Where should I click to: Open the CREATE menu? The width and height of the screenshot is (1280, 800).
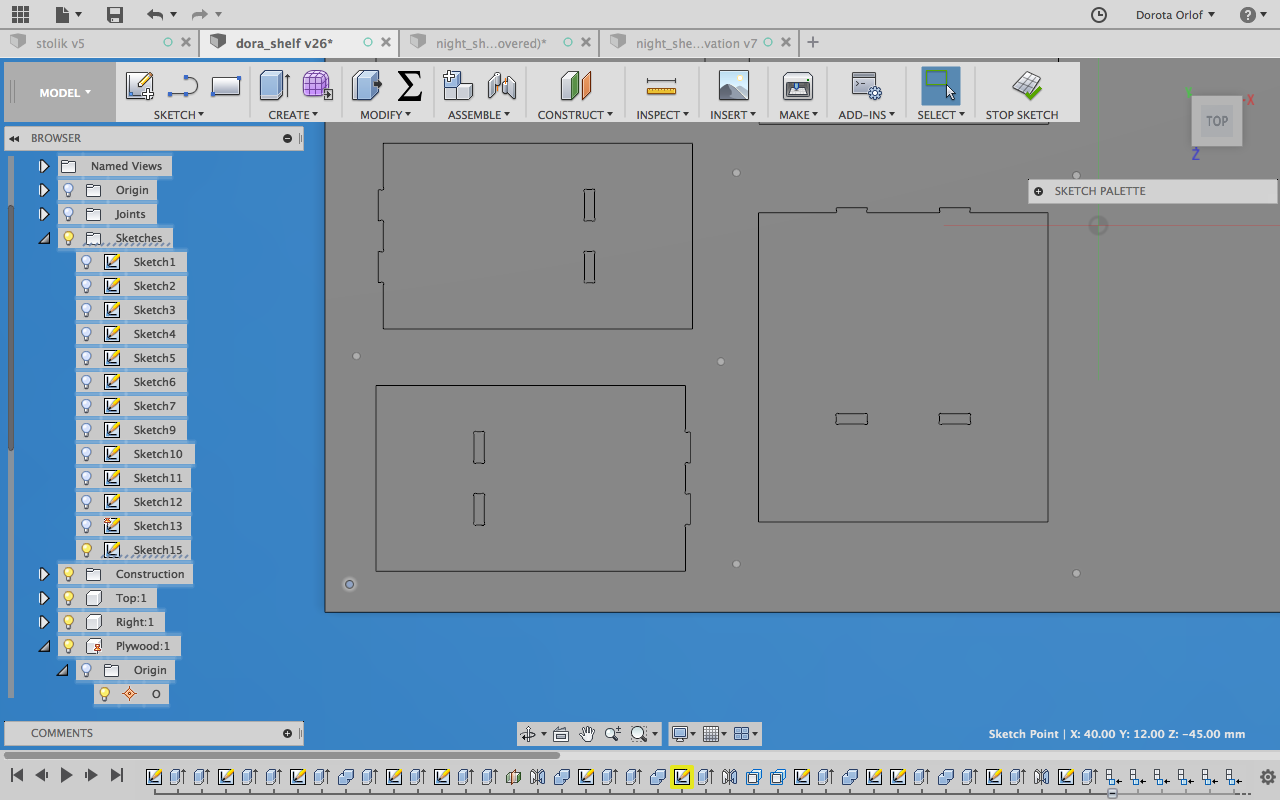[293, 115]
